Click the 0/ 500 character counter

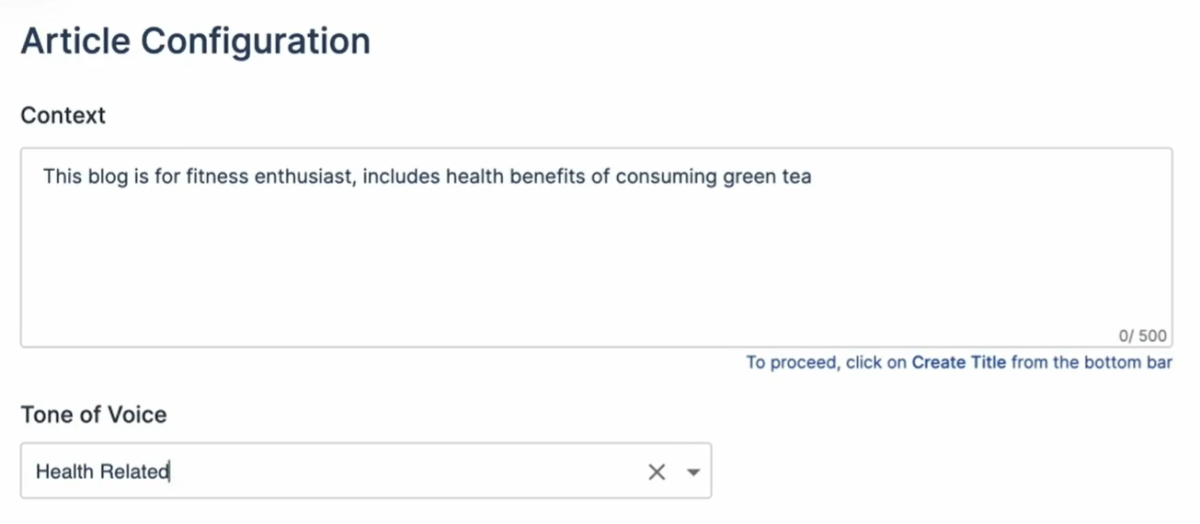[1144, 336]
